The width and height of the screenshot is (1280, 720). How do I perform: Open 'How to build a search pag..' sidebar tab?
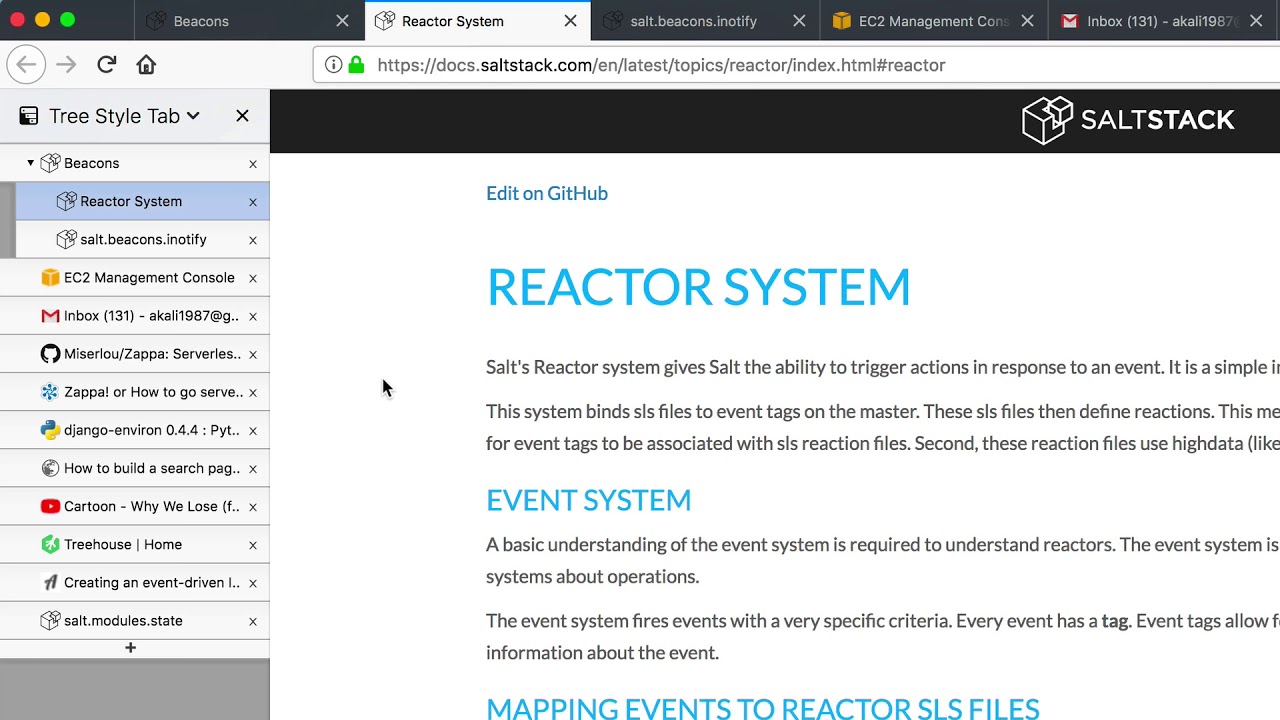135,468
